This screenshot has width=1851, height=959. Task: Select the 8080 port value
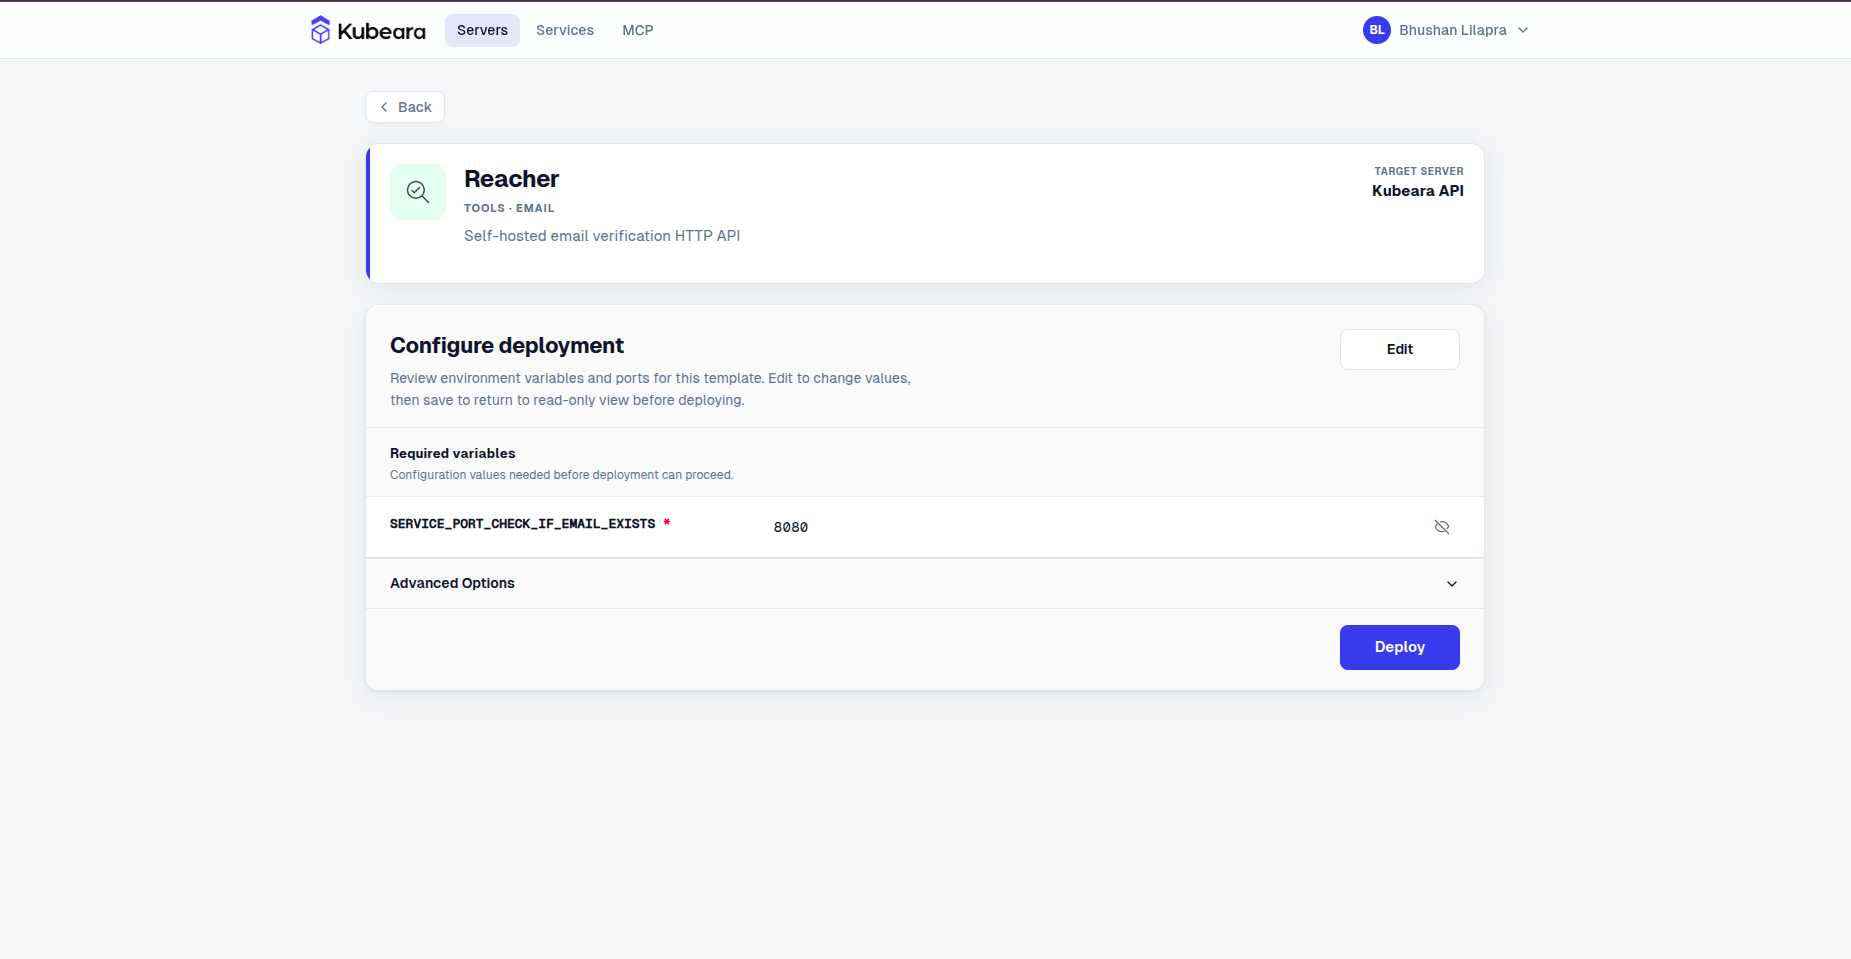coord(791,527)
